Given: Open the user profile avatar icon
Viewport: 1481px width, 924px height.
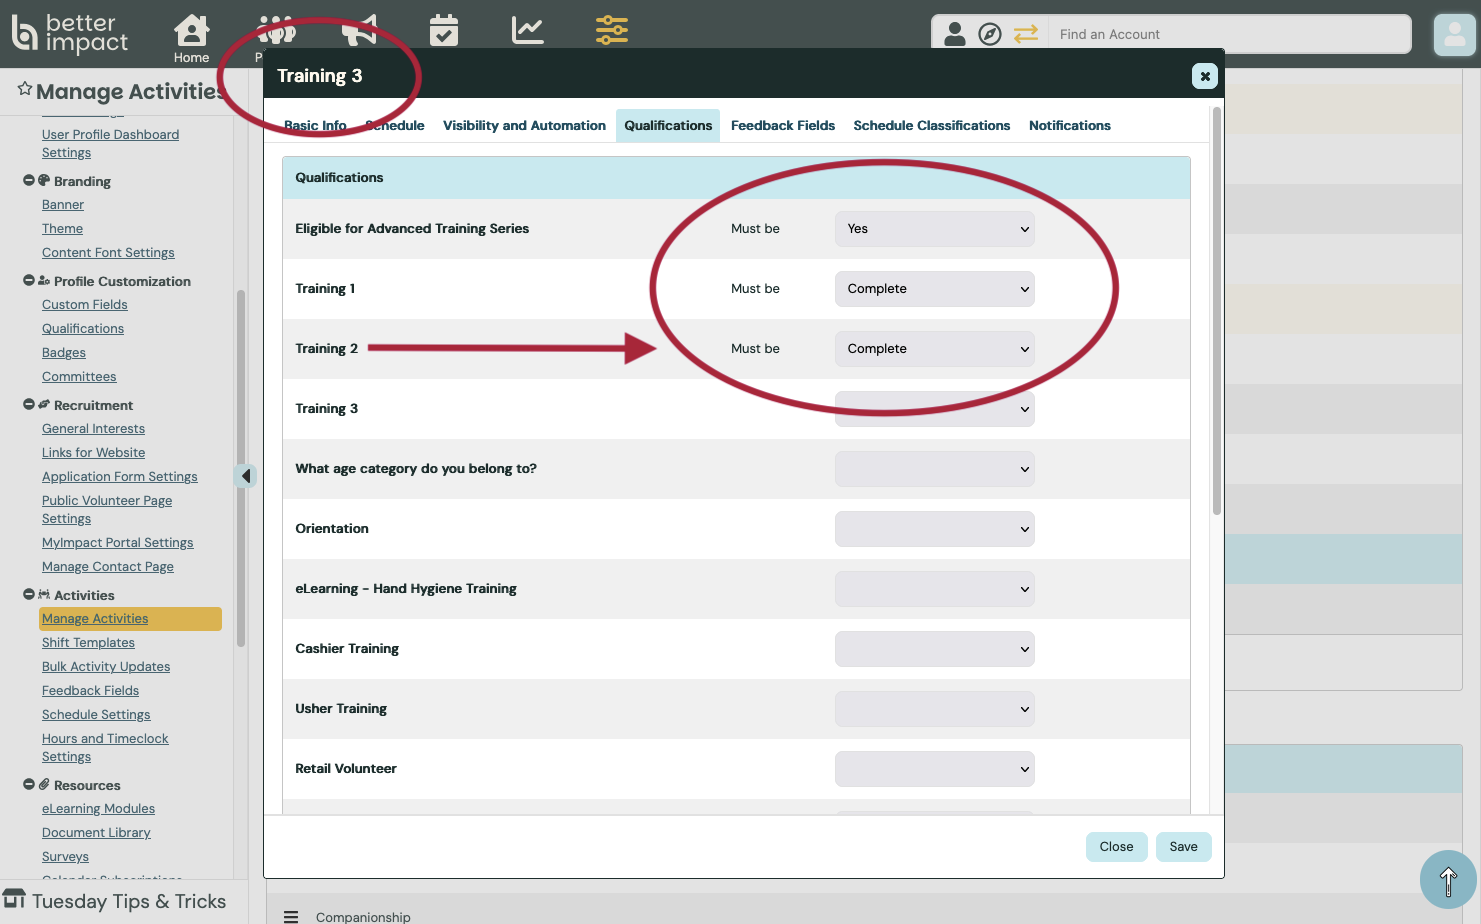Looking at the screenshot, I should click(1454, 35).
